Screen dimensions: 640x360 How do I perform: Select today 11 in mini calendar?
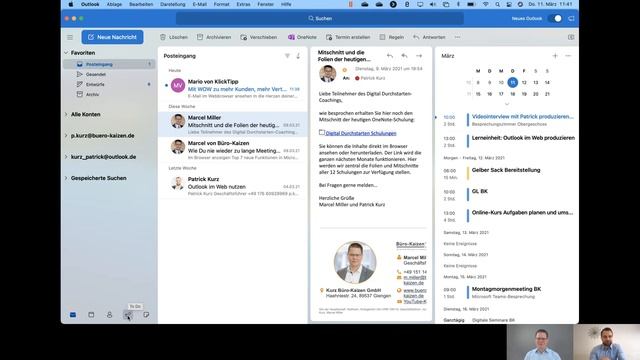coord(513,82)
